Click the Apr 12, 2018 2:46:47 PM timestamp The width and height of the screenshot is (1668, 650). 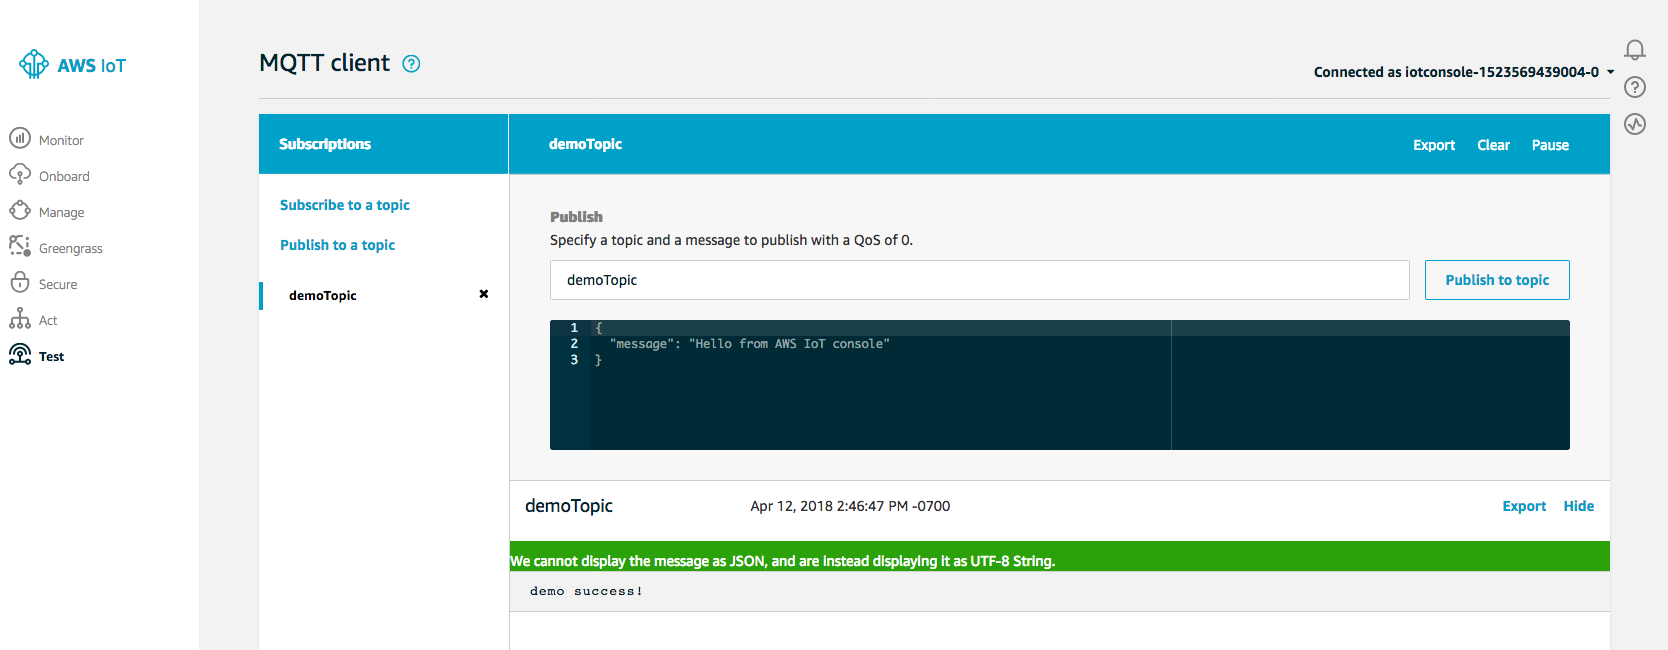850,506
